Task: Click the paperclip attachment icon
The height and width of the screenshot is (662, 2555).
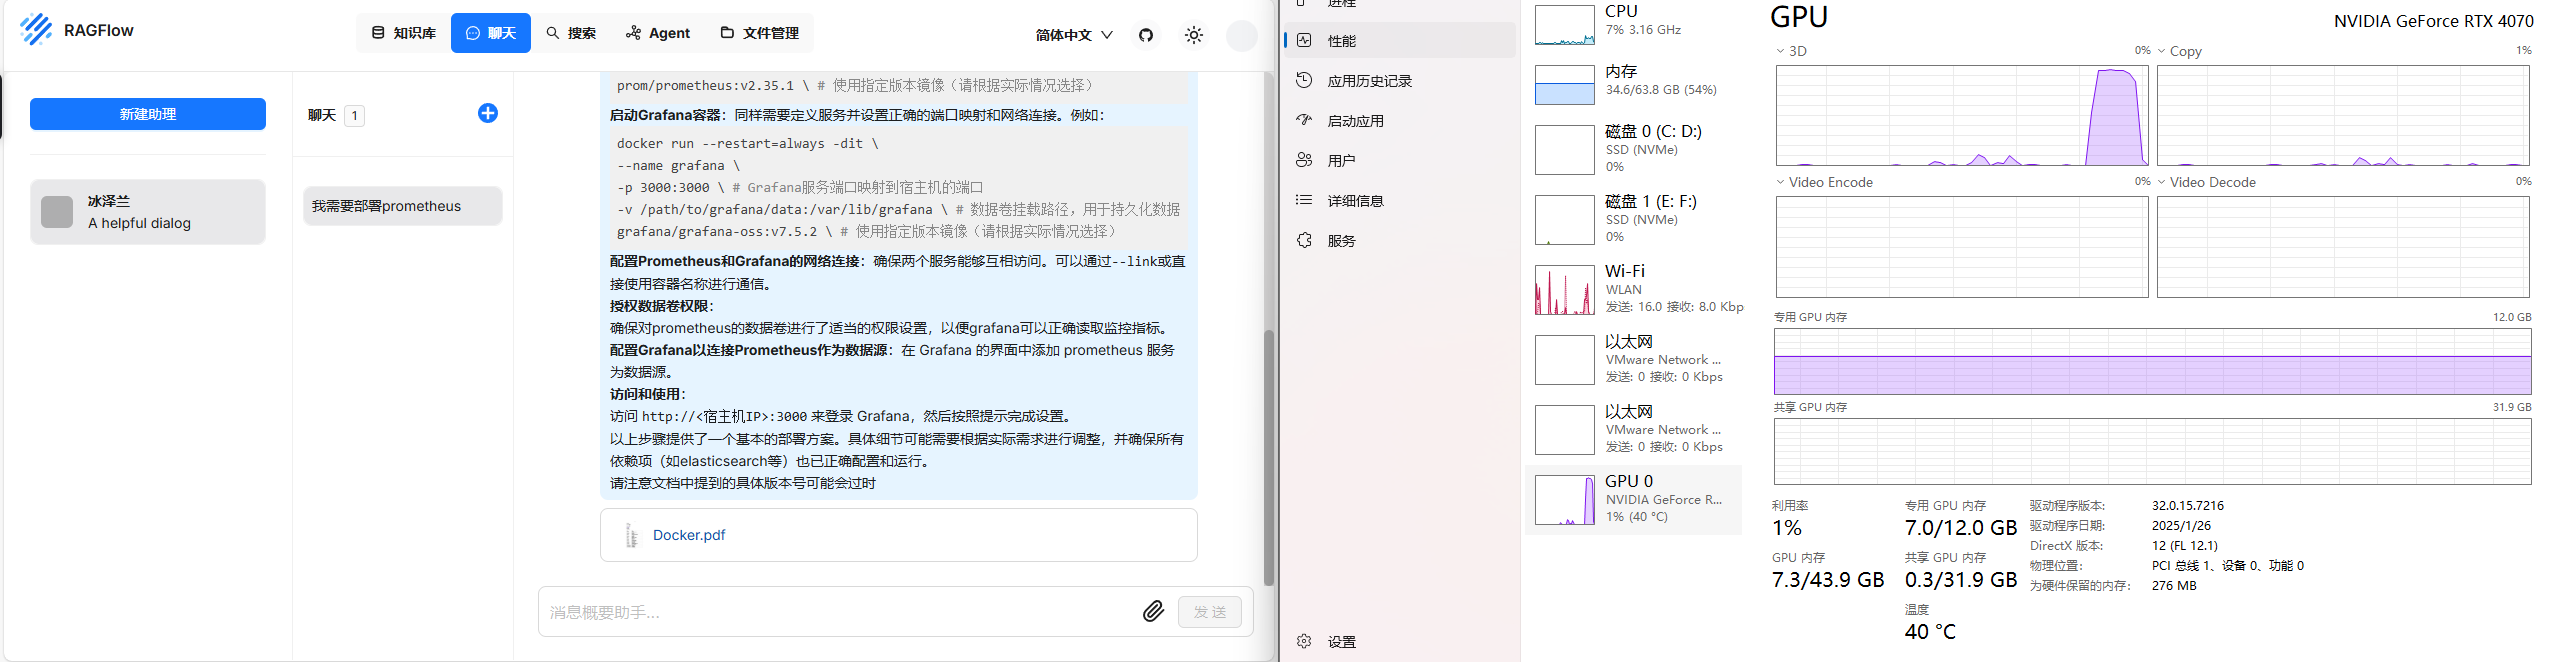Action: tap(1153, 611)
